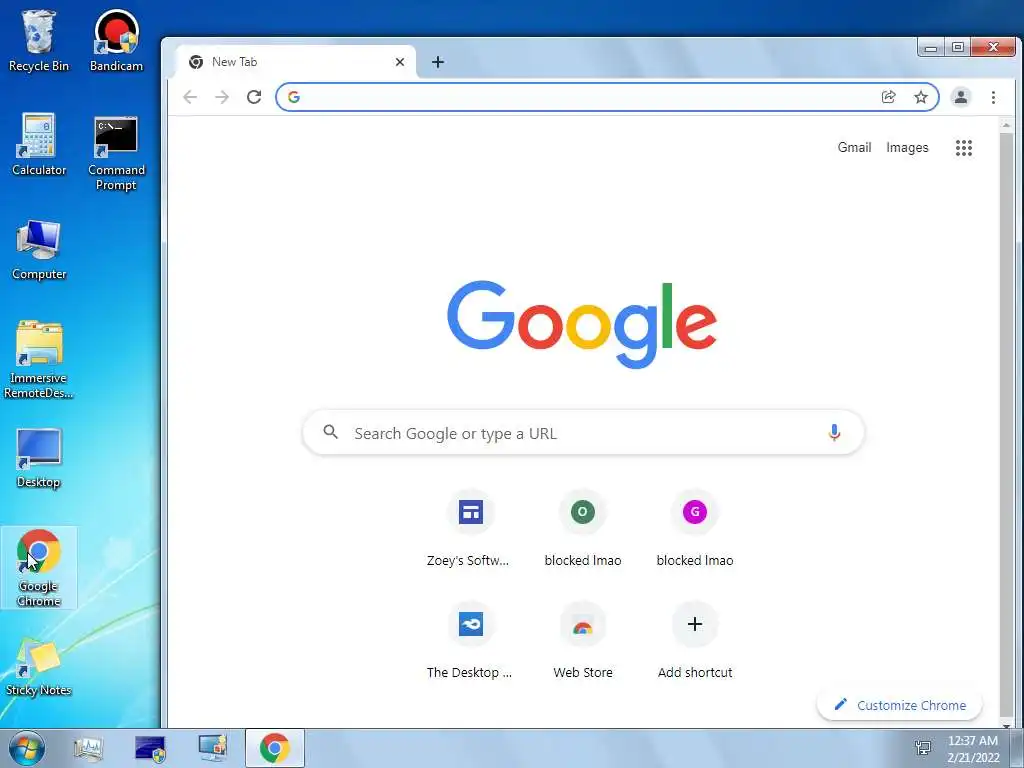Click the taskbar window icon with shield

coord(150,748)
